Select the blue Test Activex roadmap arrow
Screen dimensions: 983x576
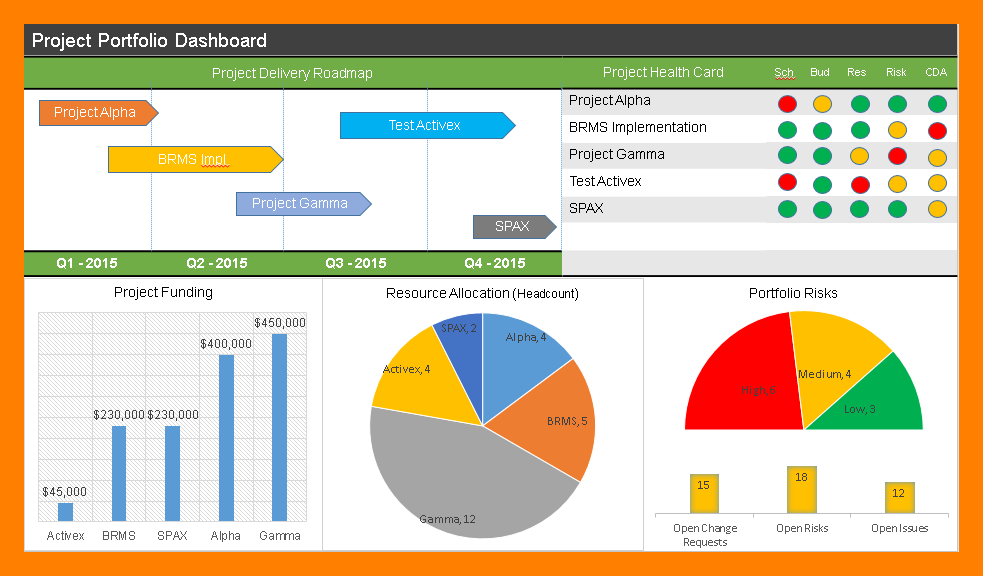click(426, 125)
